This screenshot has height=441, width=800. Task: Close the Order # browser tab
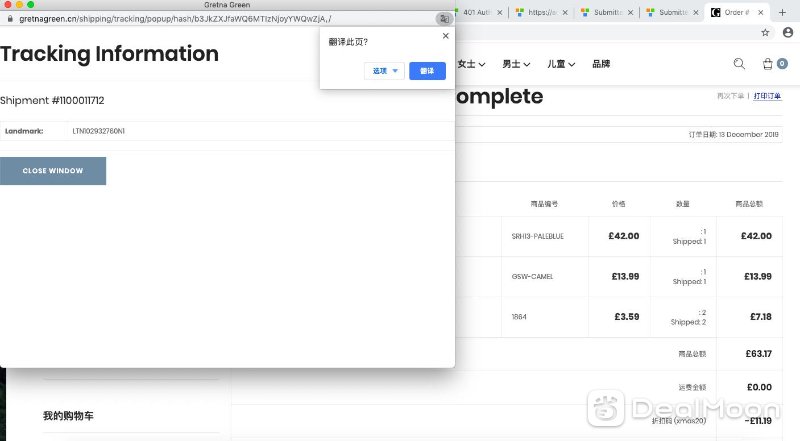[761, 12]
